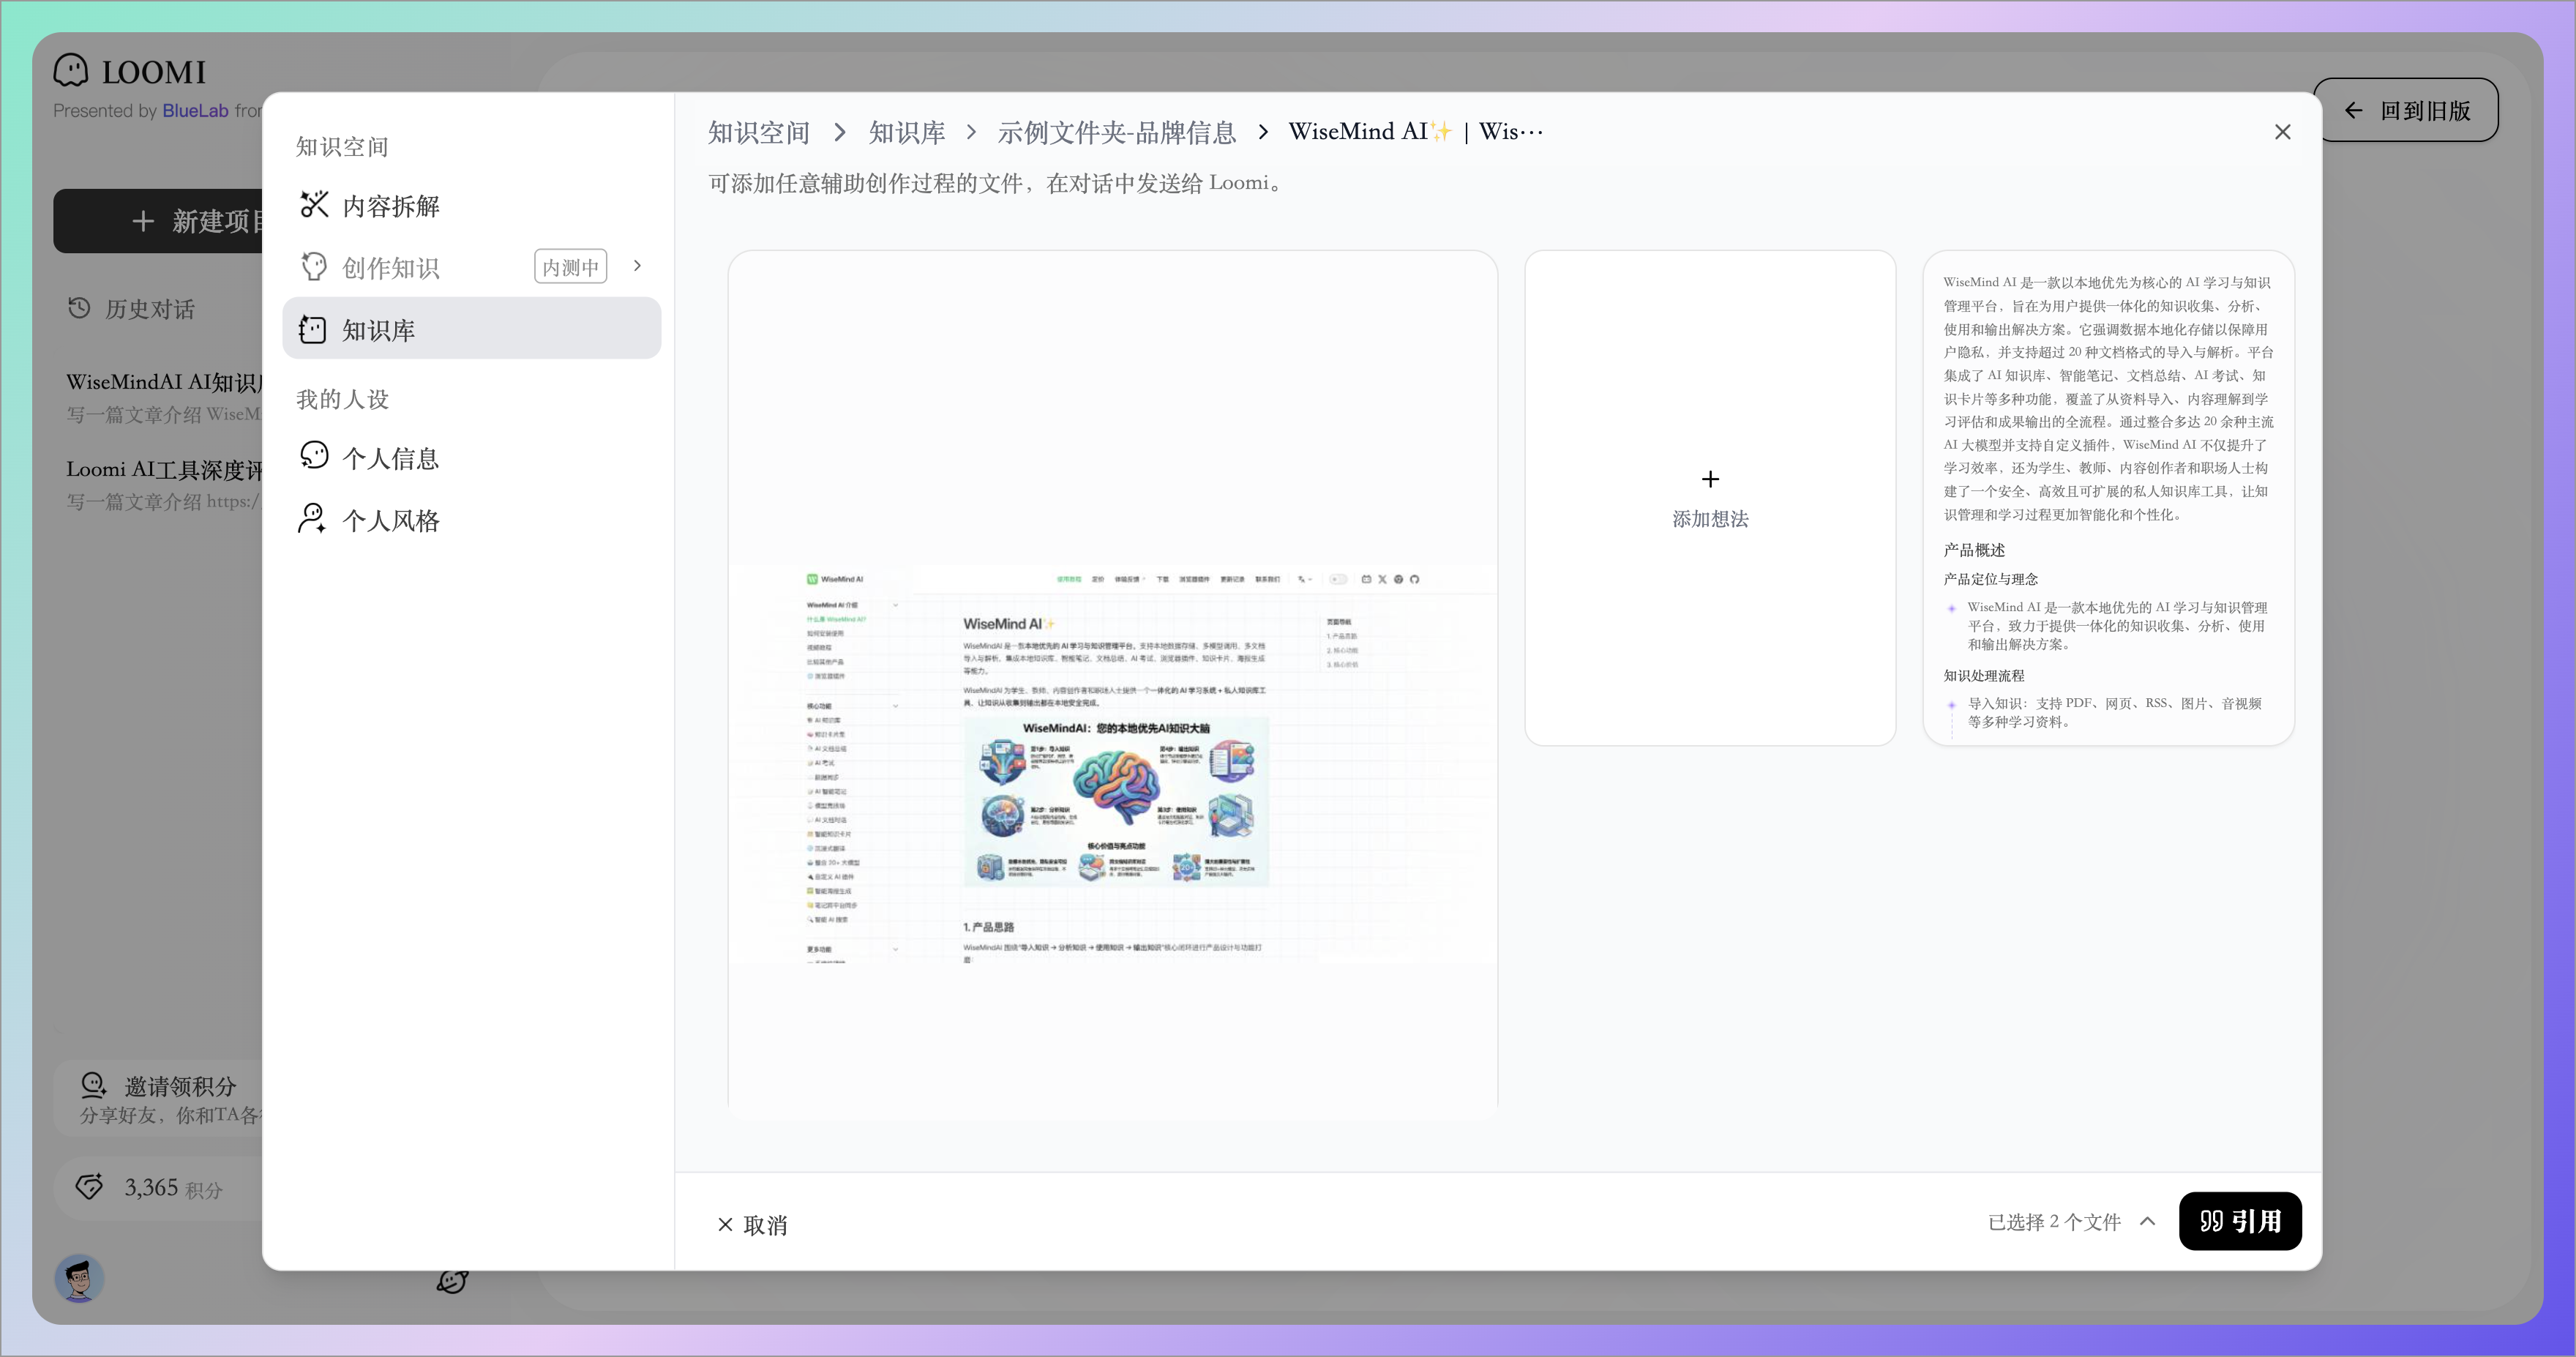Select the 个人信息 sidebar item
Screen dimensions: 2576x1357
tap(390, 458)
